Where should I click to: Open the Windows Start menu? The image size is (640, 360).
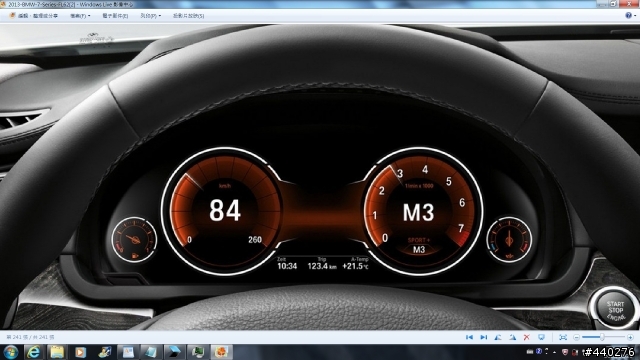coord(11,352)
